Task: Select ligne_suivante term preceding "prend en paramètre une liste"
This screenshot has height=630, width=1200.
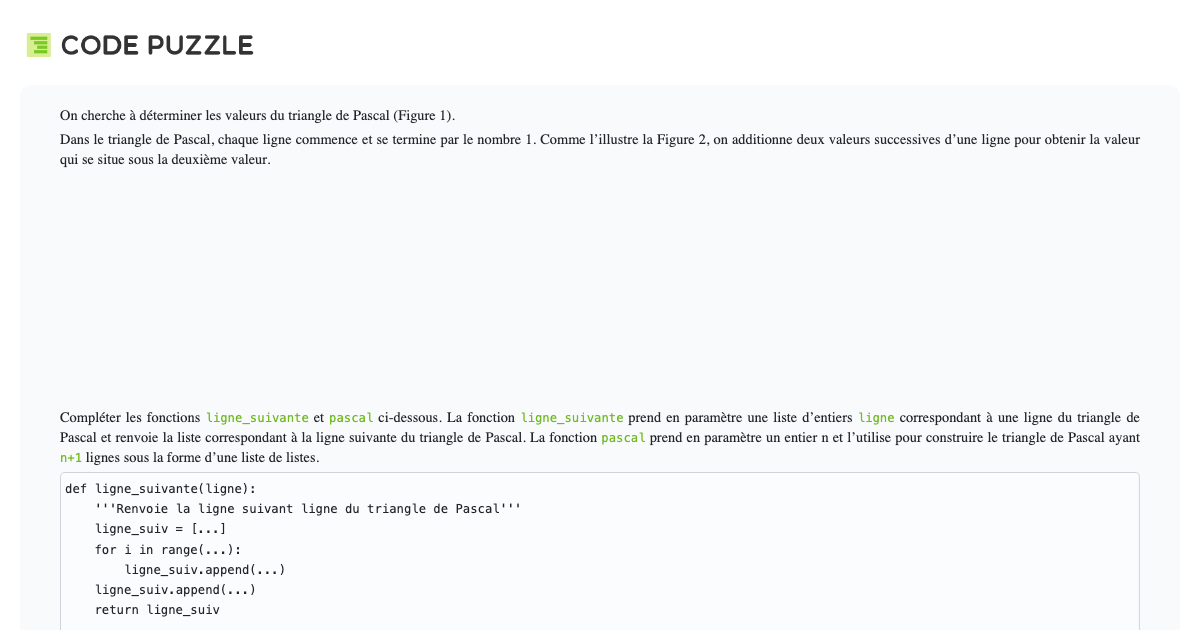Action: [x=572, y=417]
